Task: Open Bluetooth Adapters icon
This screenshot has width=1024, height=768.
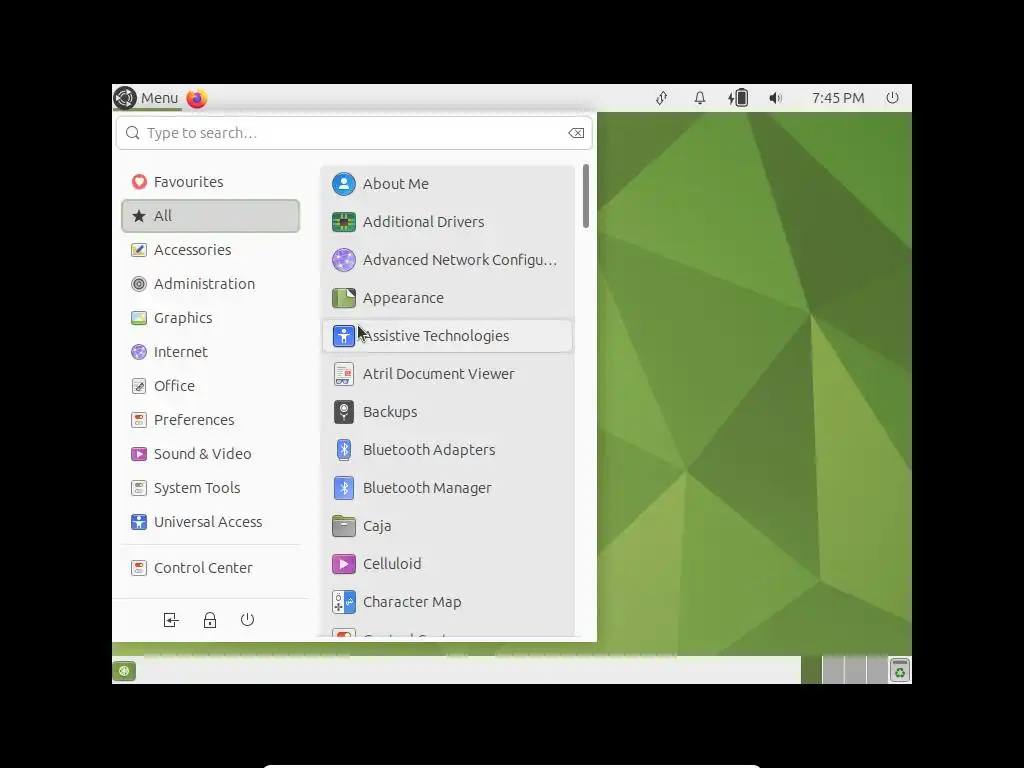Action: coord(344,450)
